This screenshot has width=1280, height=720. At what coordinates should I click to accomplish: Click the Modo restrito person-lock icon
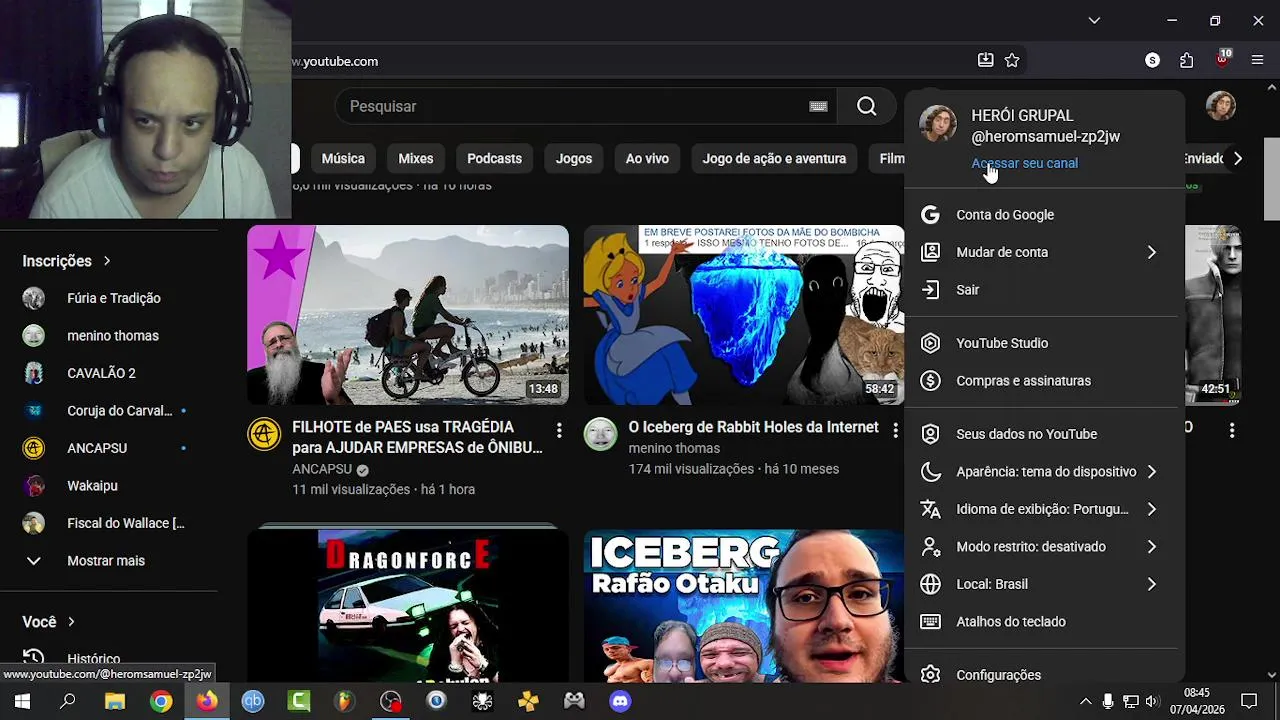tap(930, 547)
